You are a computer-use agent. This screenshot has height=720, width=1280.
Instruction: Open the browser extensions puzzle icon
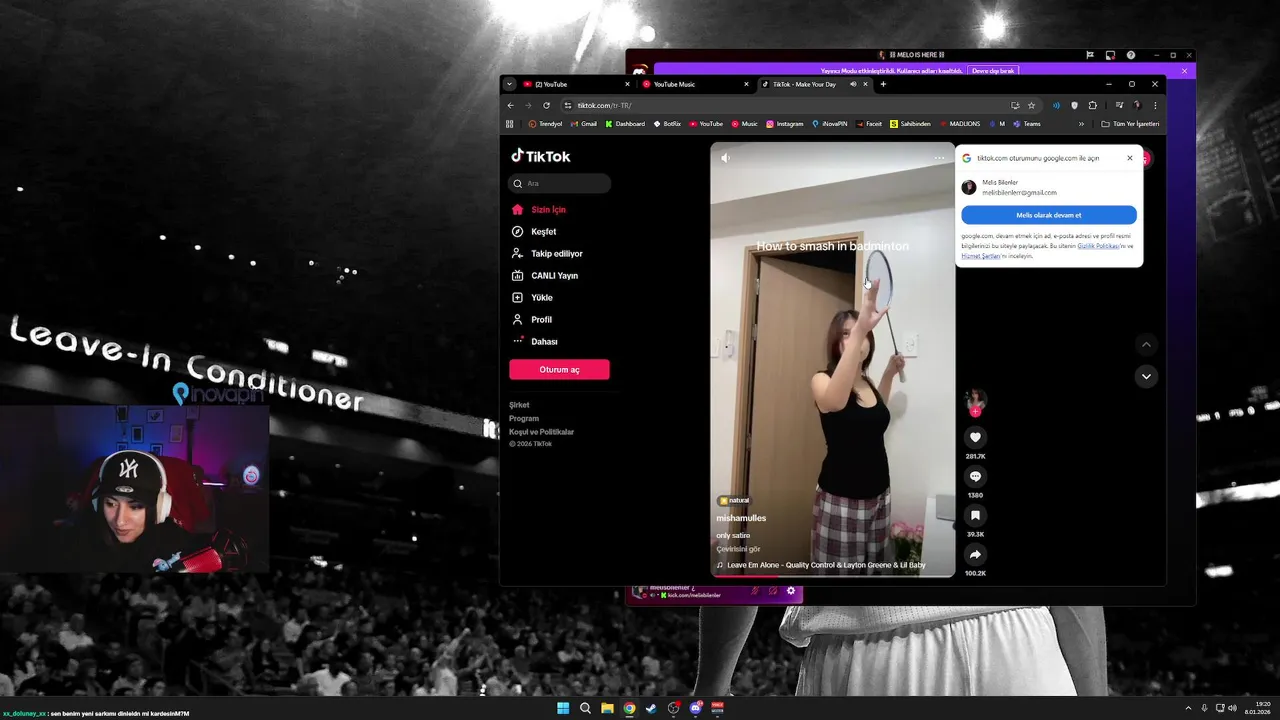[1093, 105]
